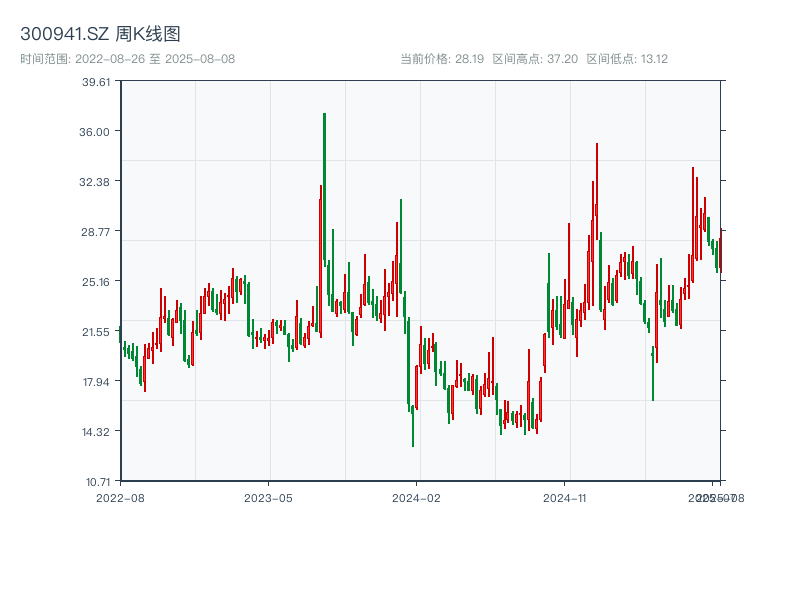Click the 10.71 y-axis label
The image size is (800, 600).
pyautogui.click(x=98, y=482)
